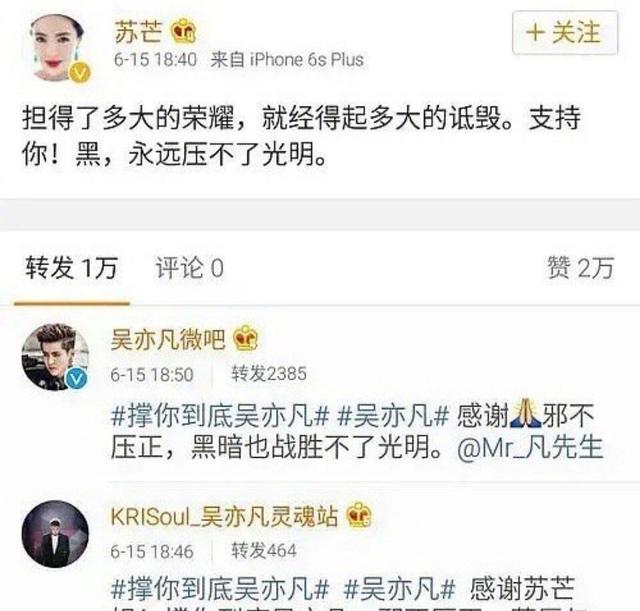Follow 苏芒 with the +关注 button
The height and width of the screenshot is (611, 640).
pos(565,33)
